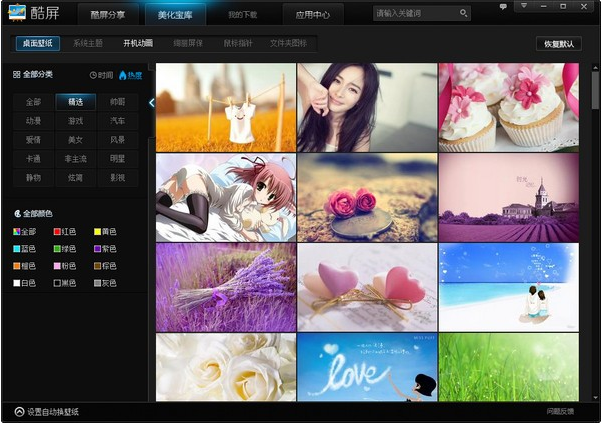
Task: Choose the 美女 category button
Action: click(x=76, y=140)
